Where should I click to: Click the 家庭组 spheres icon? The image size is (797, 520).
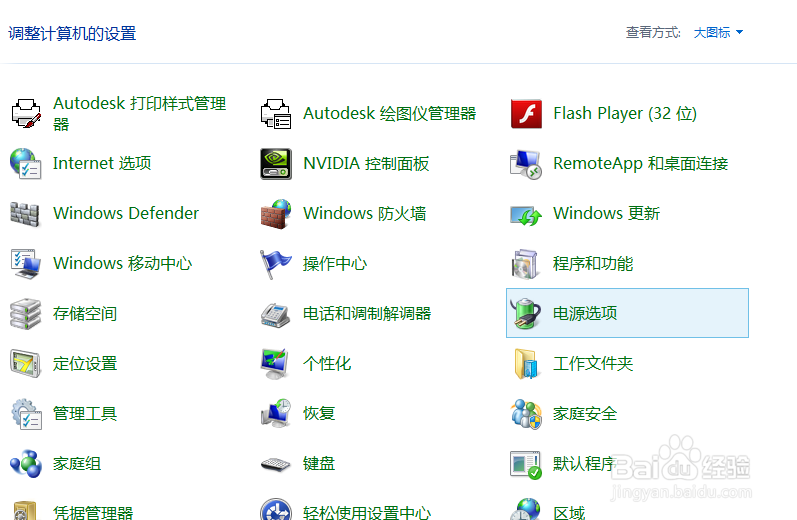pos(26,464)
